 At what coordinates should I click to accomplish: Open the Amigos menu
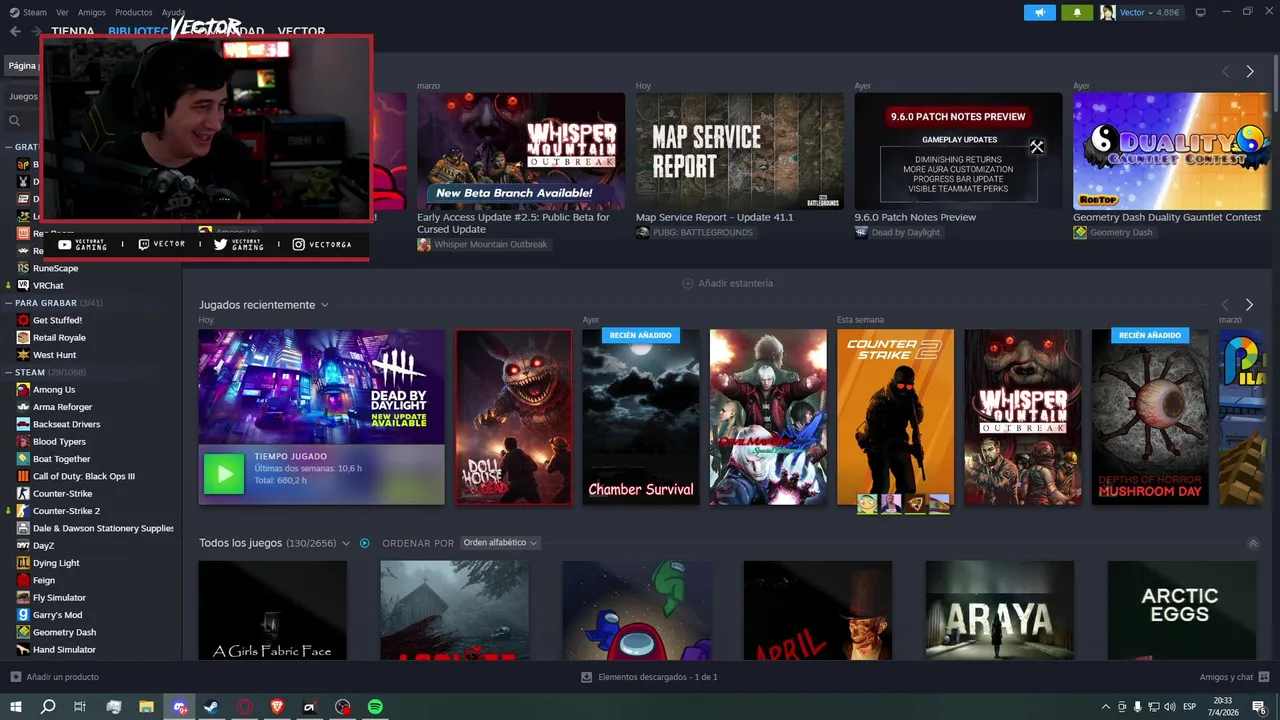(x=92, y=12)
